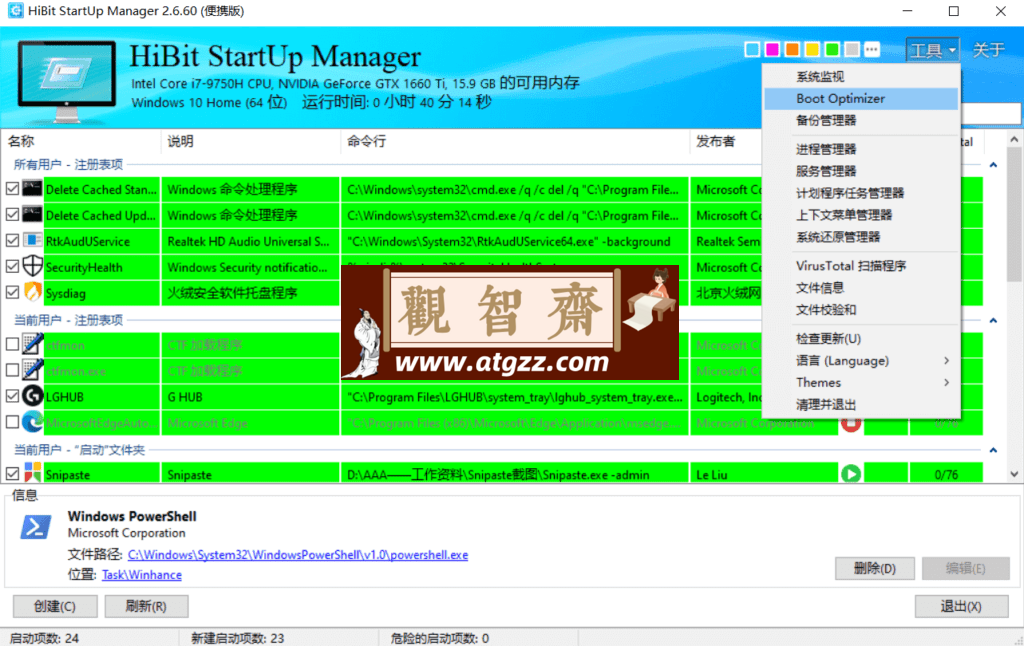Toggle the RtkAudUService checkbox

pyautogui.click(x=12, y=240)
